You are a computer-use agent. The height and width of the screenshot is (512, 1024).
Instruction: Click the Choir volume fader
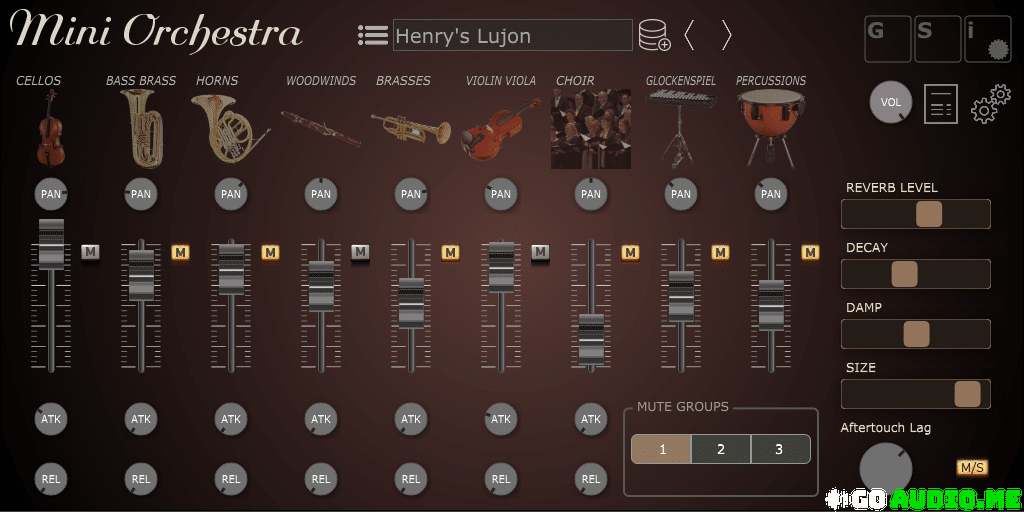[592, 339]
